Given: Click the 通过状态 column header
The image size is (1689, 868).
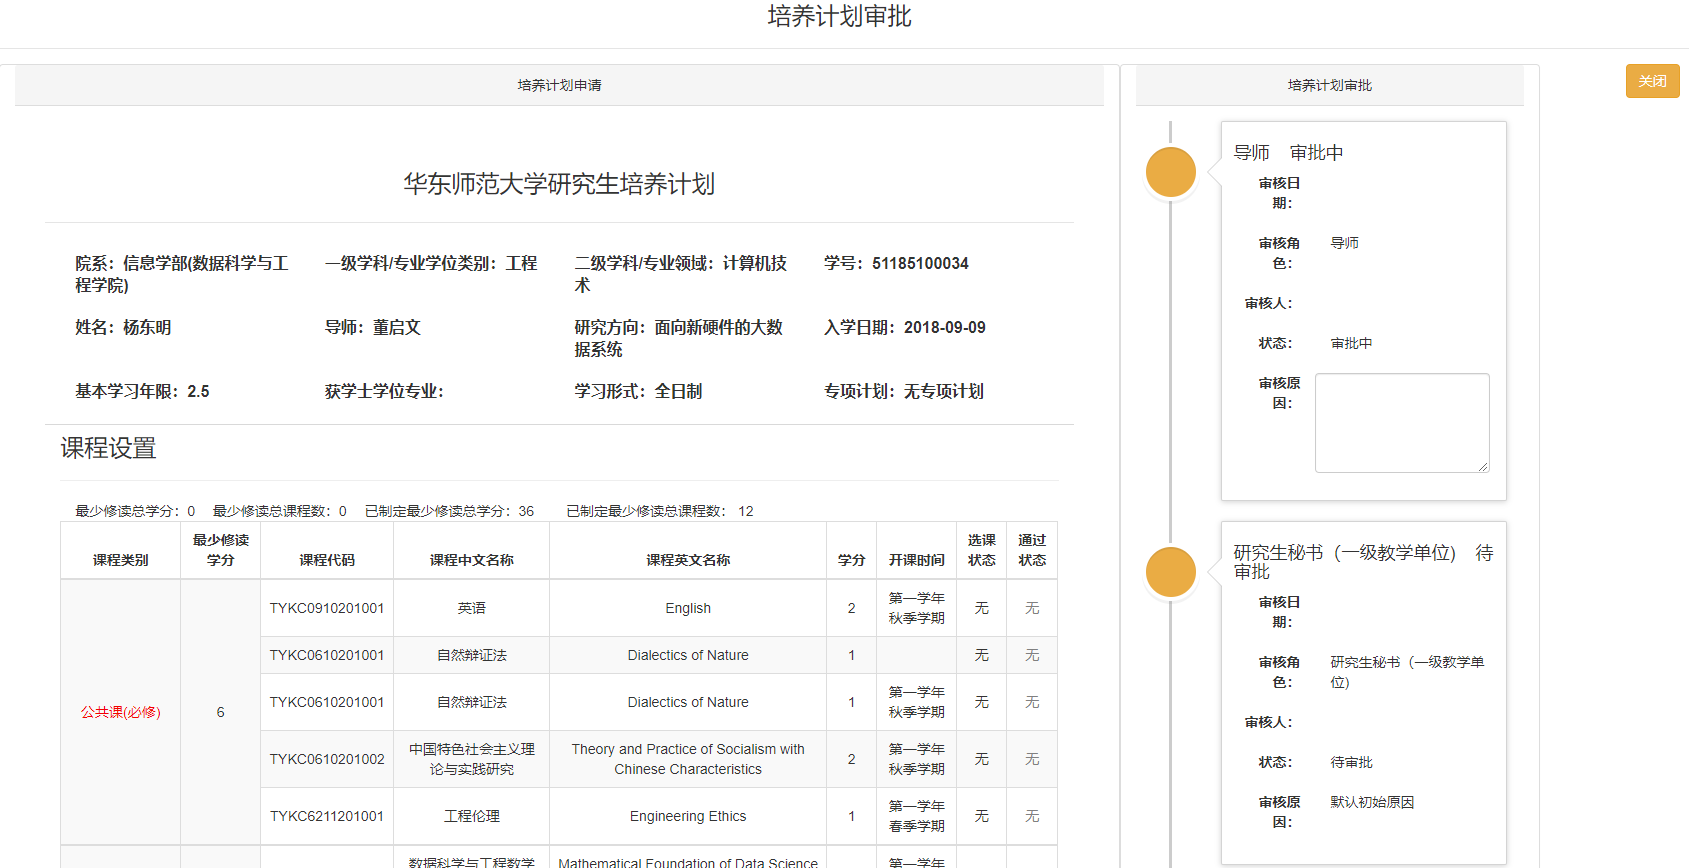Looking at the screenshot, I should [1032, 550].
